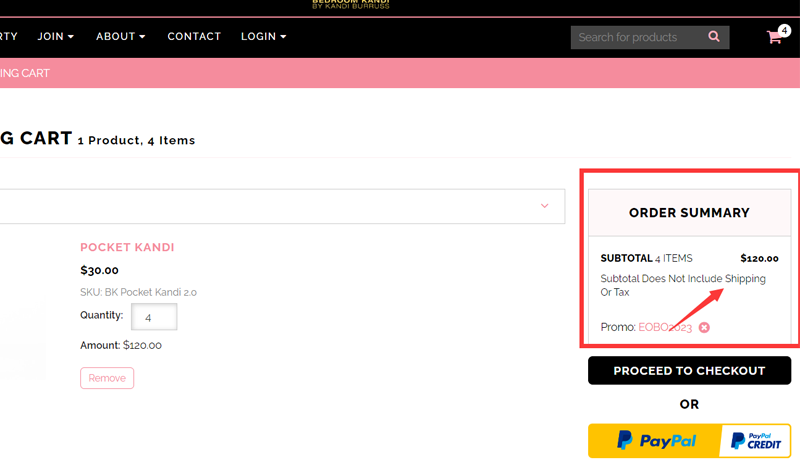Click the 1 Product, 4 Items text
The height and width of the screenshot is (460, 800).
[136, 140]
